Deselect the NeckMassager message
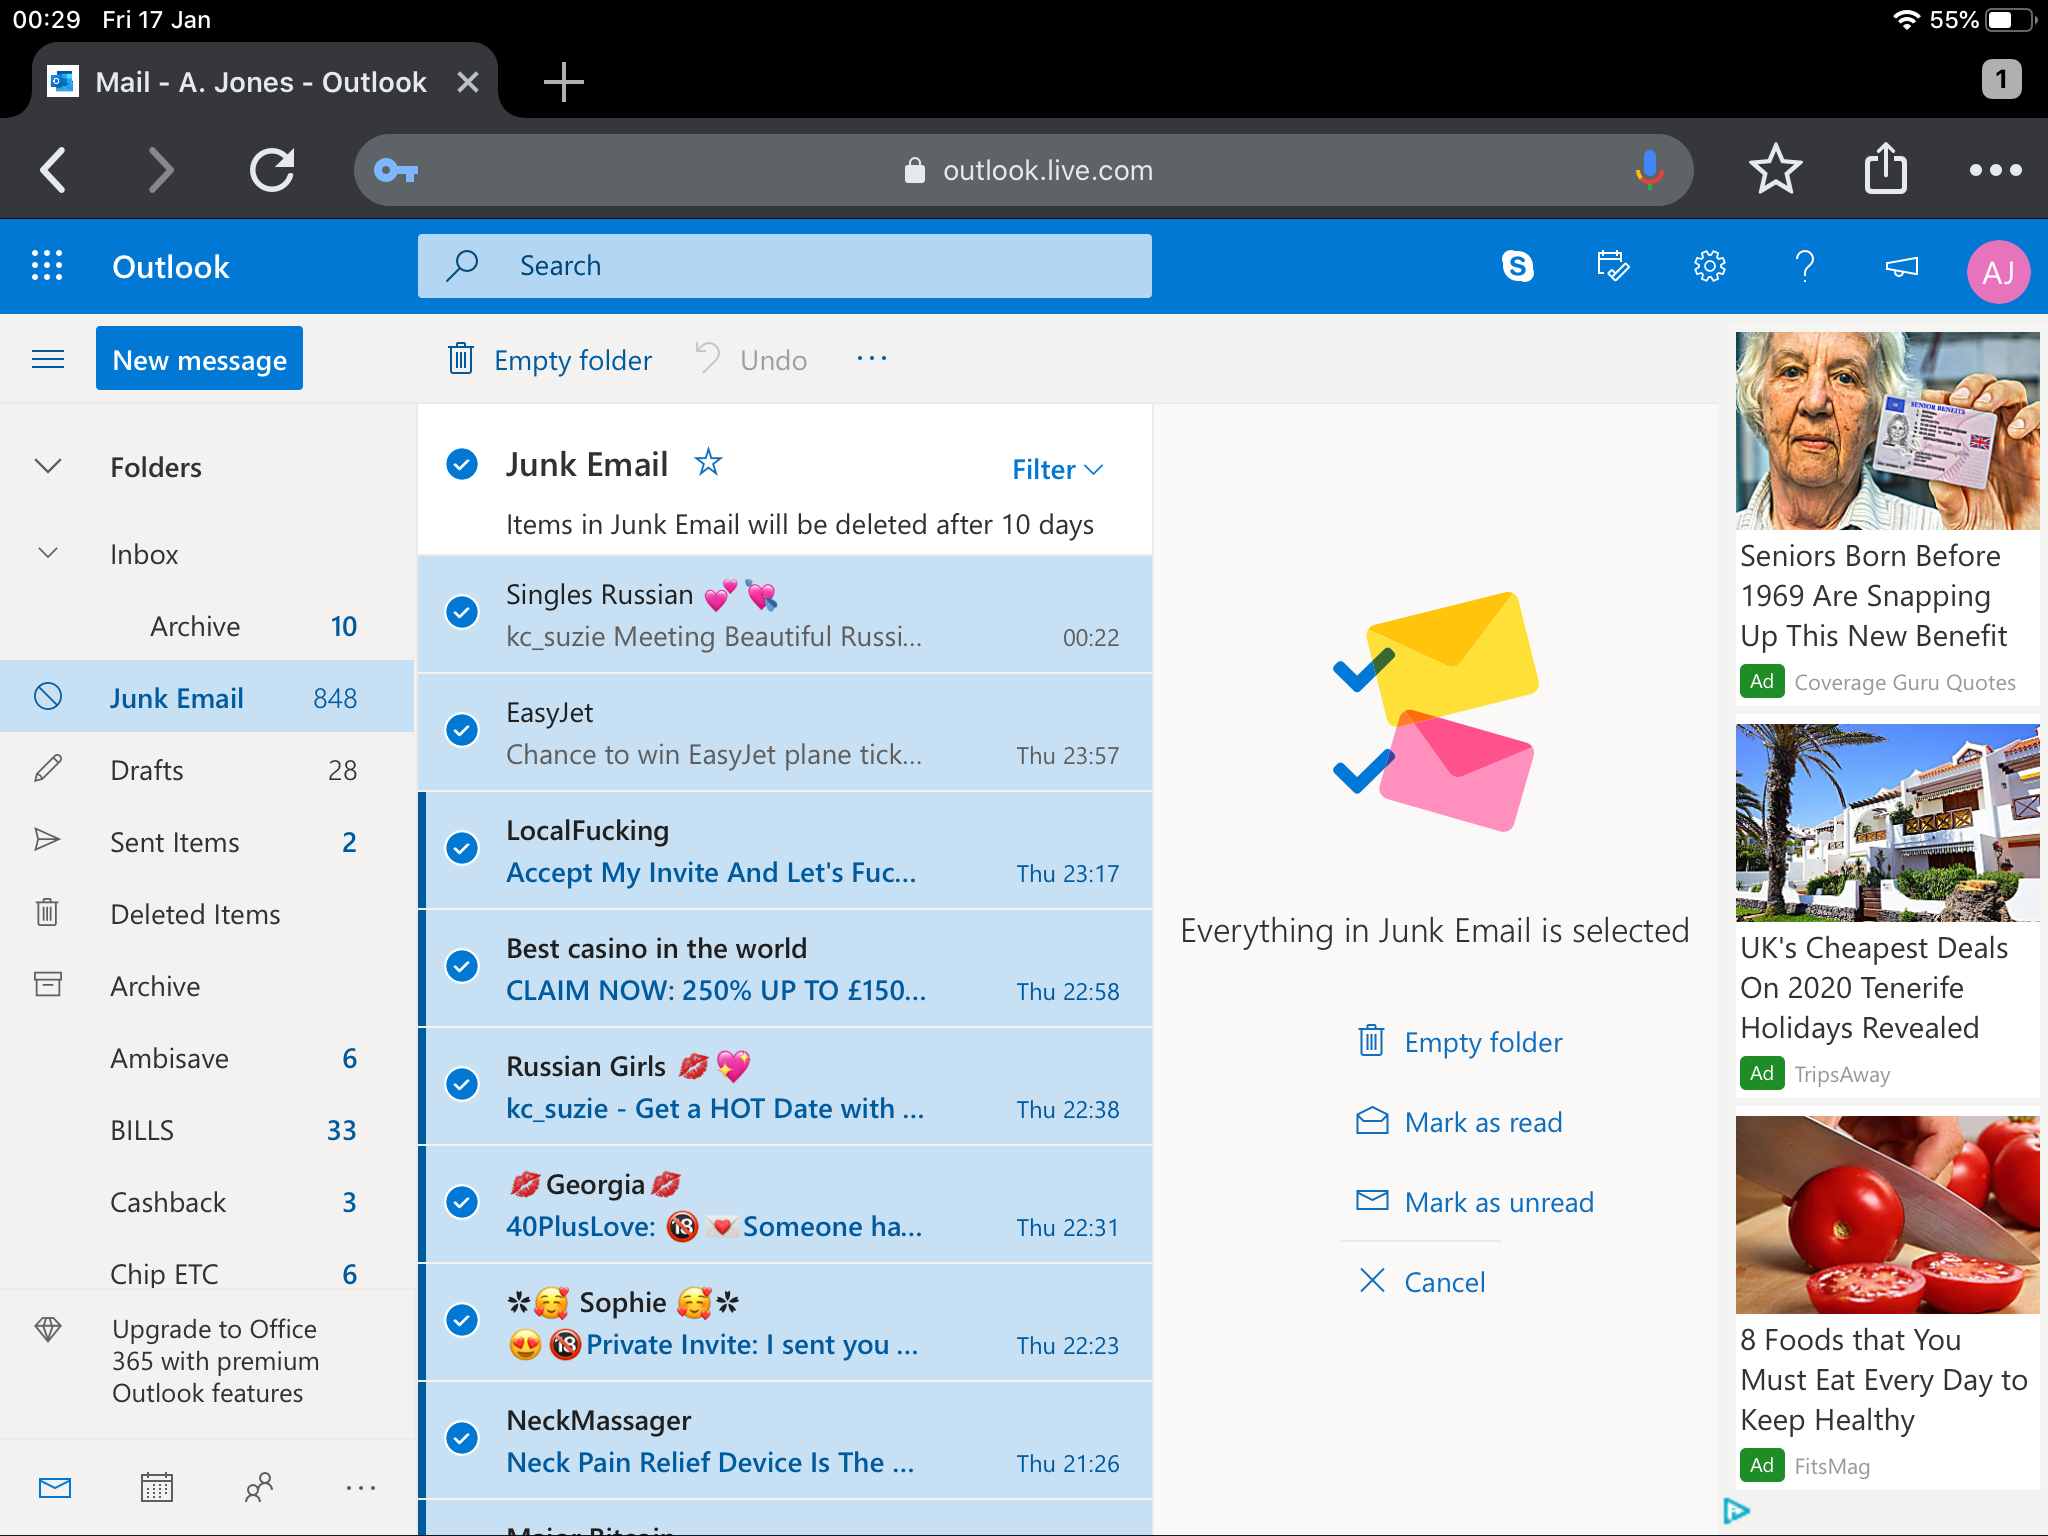 [462, 1438]
